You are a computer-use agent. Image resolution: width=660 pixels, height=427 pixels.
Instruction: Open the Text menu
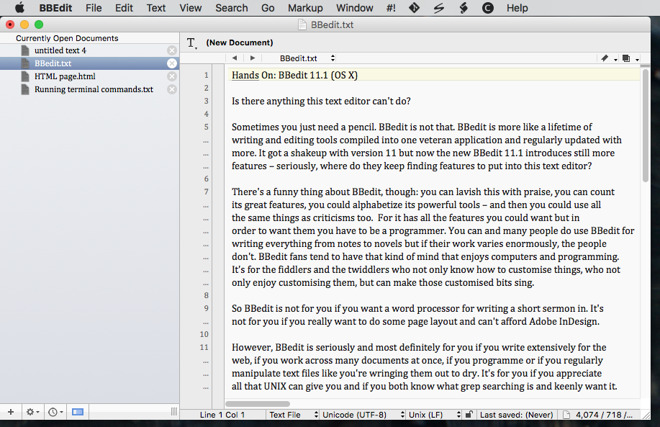(x=156, y=8)
